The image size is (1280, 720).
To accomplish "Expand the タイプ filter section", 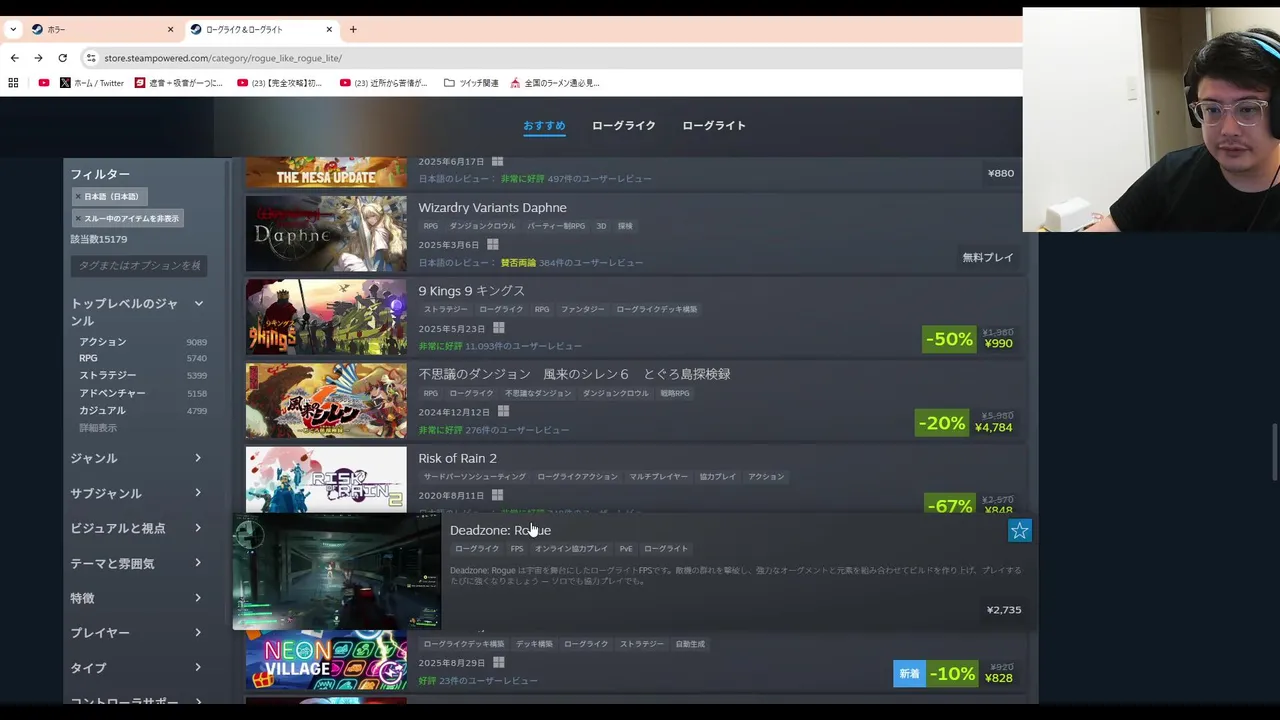I will (137, 668).
